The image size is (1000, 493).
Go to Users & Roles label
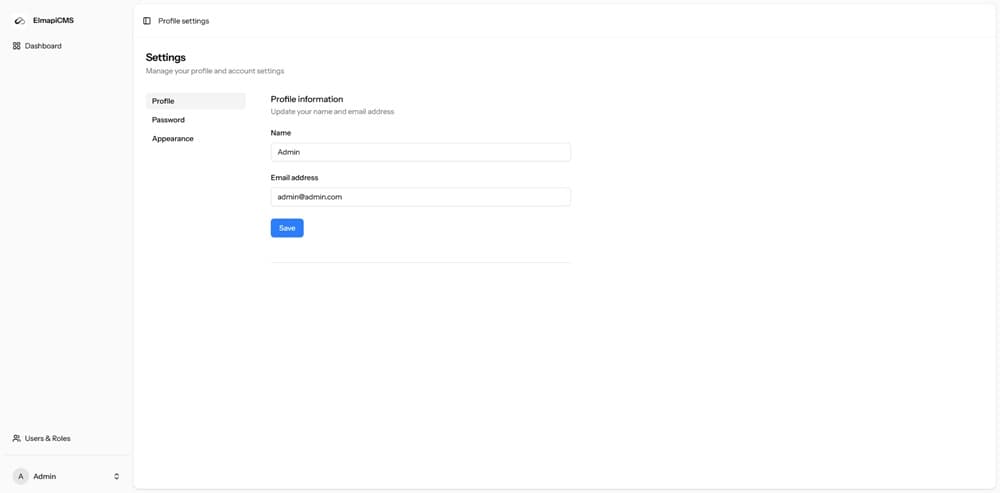pyautogui.click(x=48, y=439)
